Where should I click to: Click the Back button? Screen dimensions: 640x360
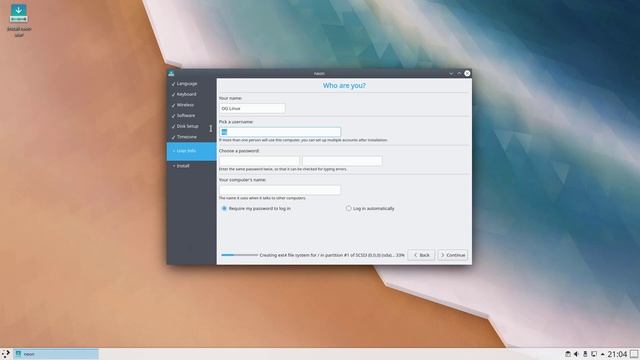pyautogui.click(x=421, y=255)
